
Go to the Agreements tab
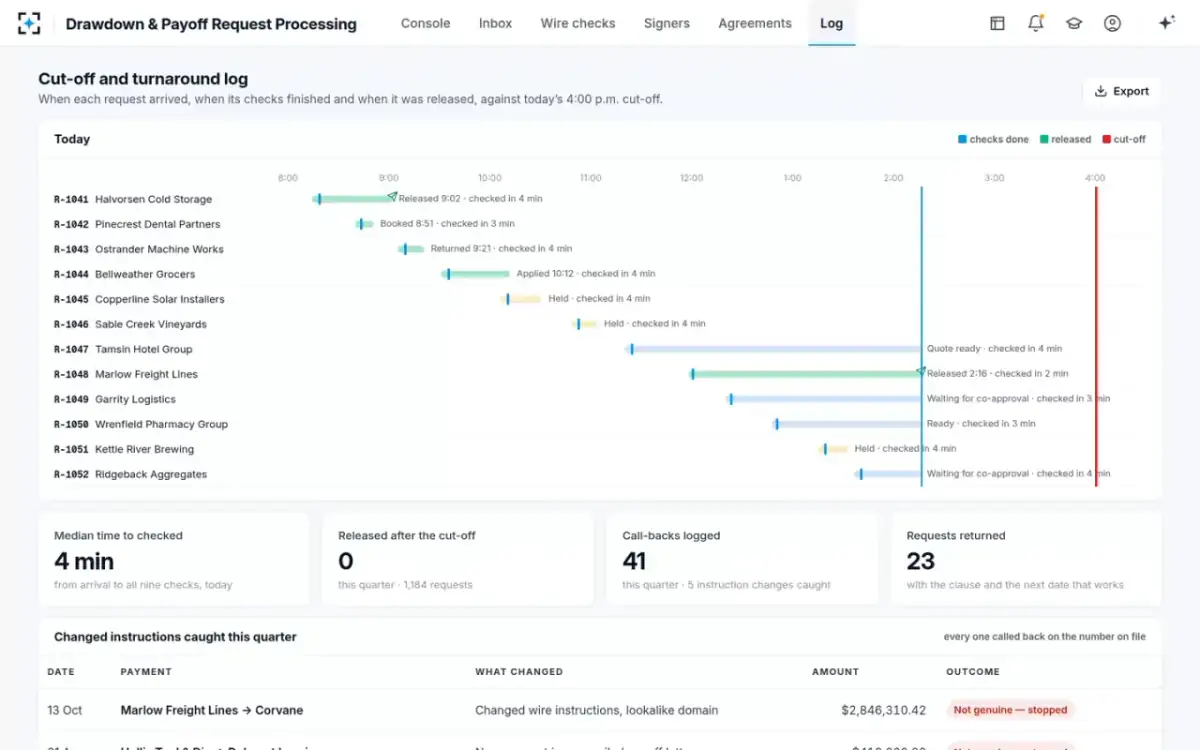[x=755, y=23]
